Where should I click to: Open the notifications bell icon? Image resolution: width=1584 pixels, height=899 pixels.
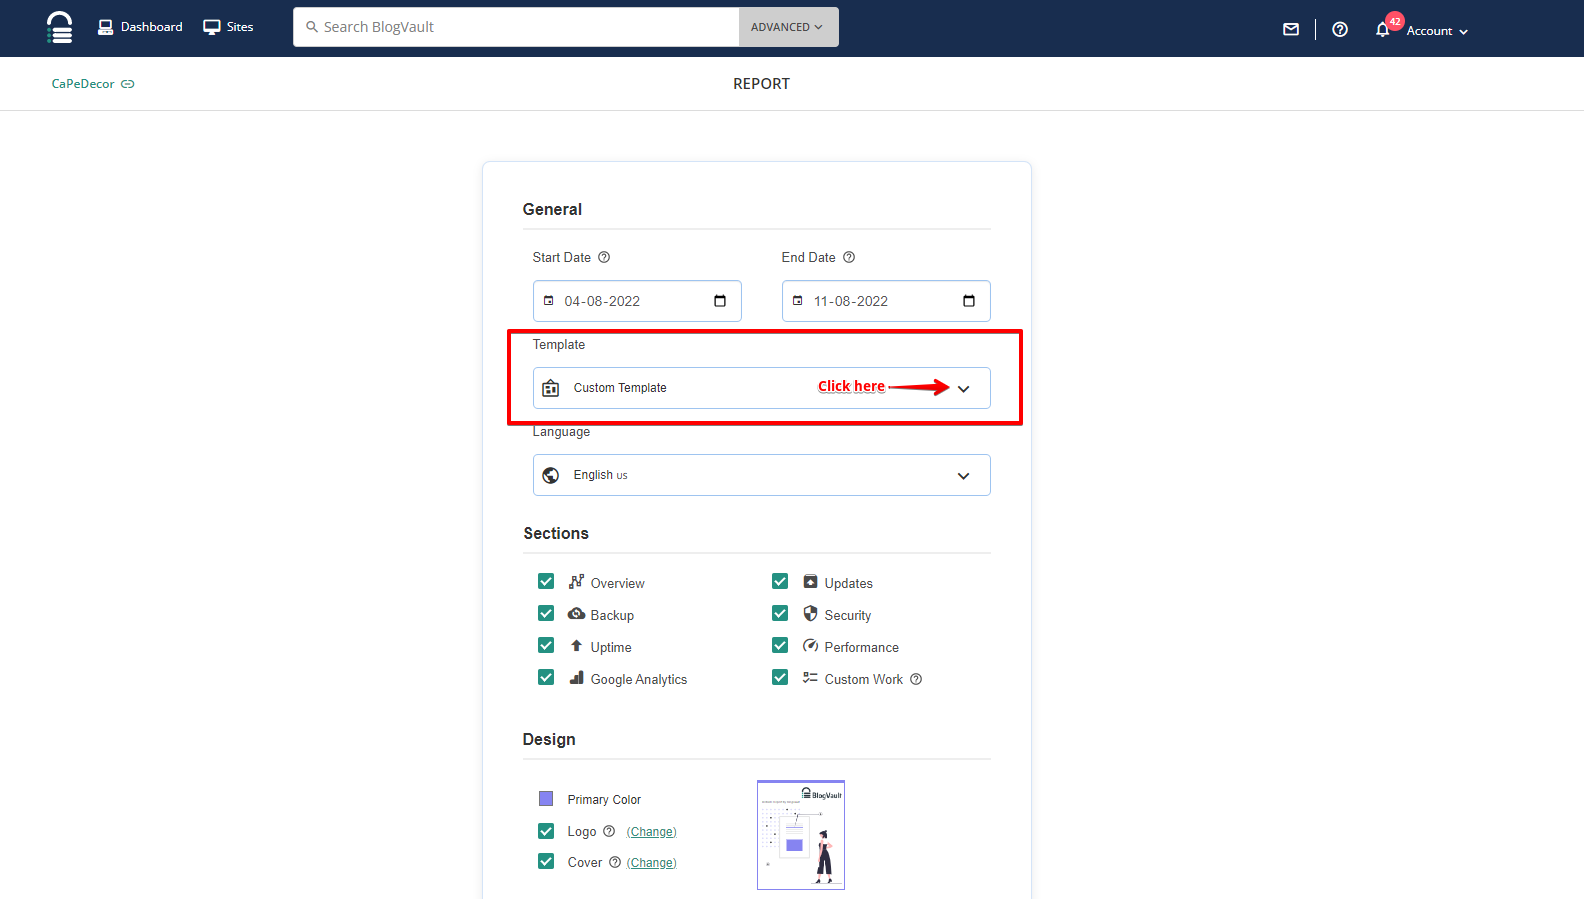click(1383, 30)
